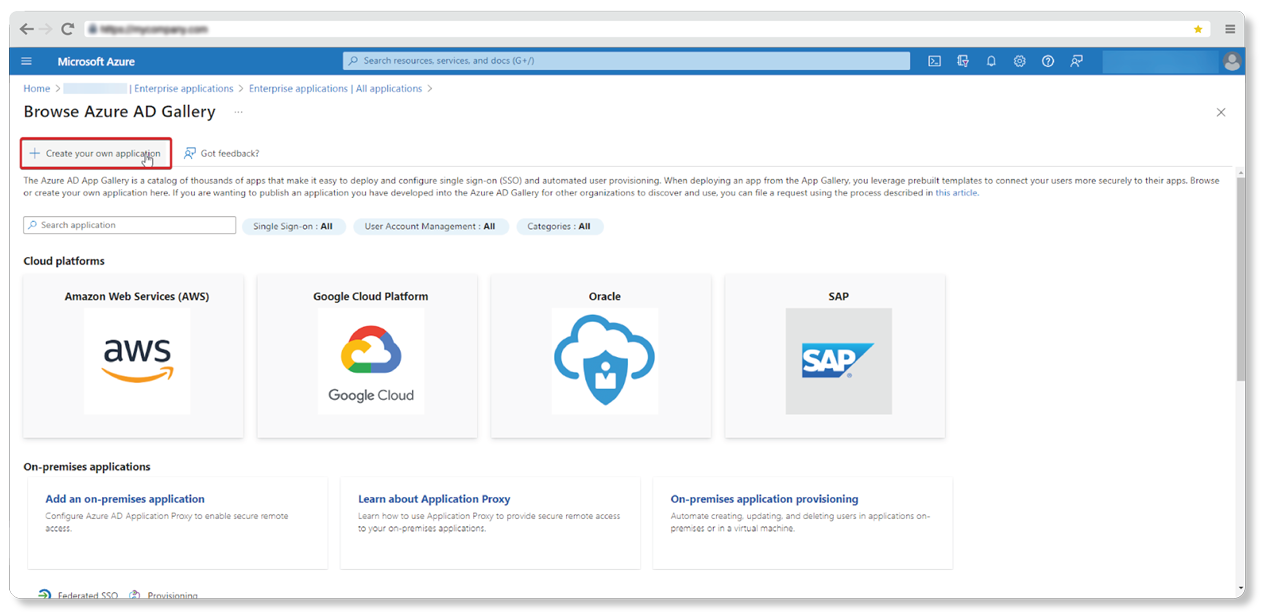Open Single Sign-on filter pill
The height and width of the screenshot is (612, 1263).
click(293, 226)
